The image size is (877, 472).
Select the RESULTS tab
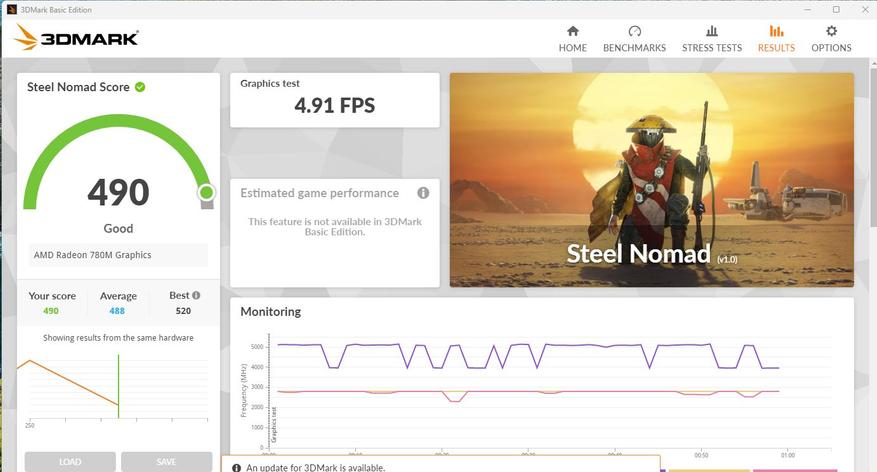tap(776, 39)
